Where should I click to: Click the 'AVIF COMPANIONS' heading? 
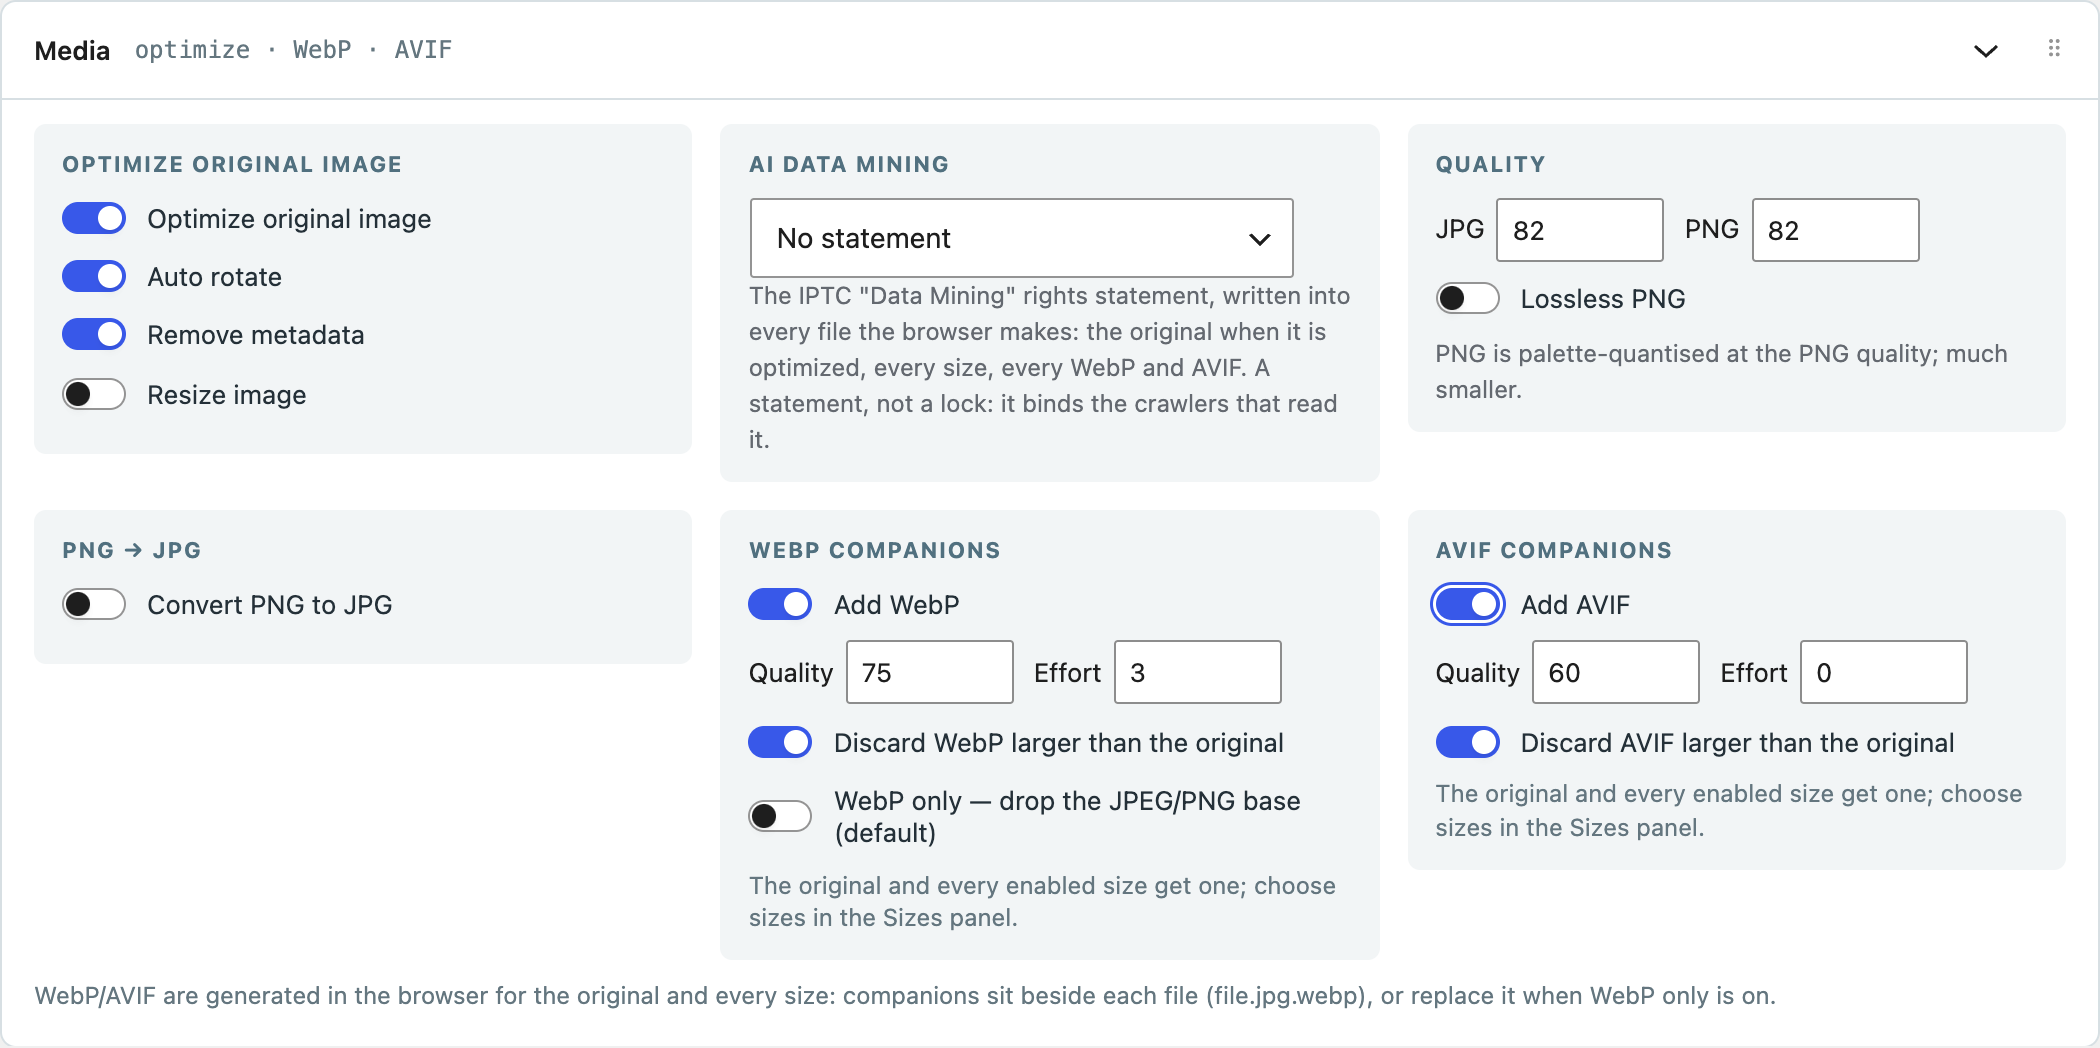coord(1554,550)
